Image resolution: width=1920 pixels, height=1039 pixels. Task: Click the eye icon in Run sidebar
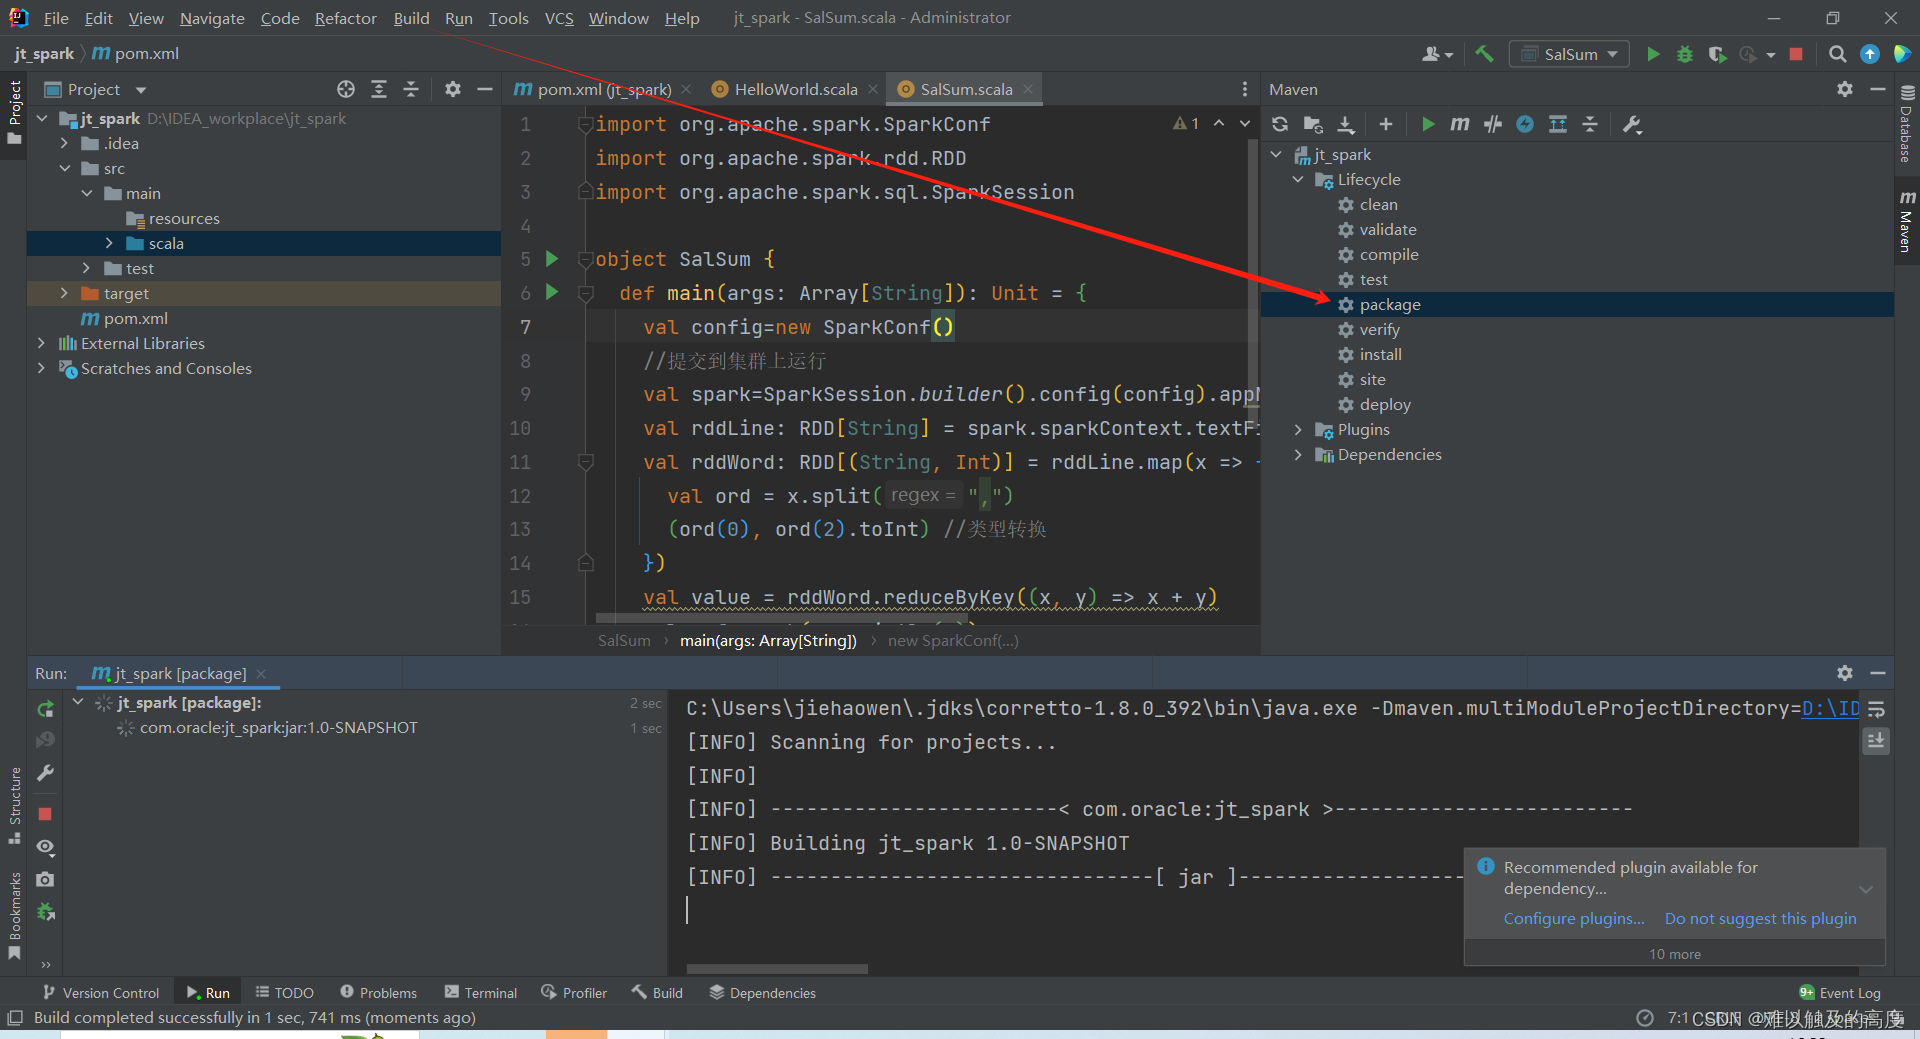(x=45, y=847)
